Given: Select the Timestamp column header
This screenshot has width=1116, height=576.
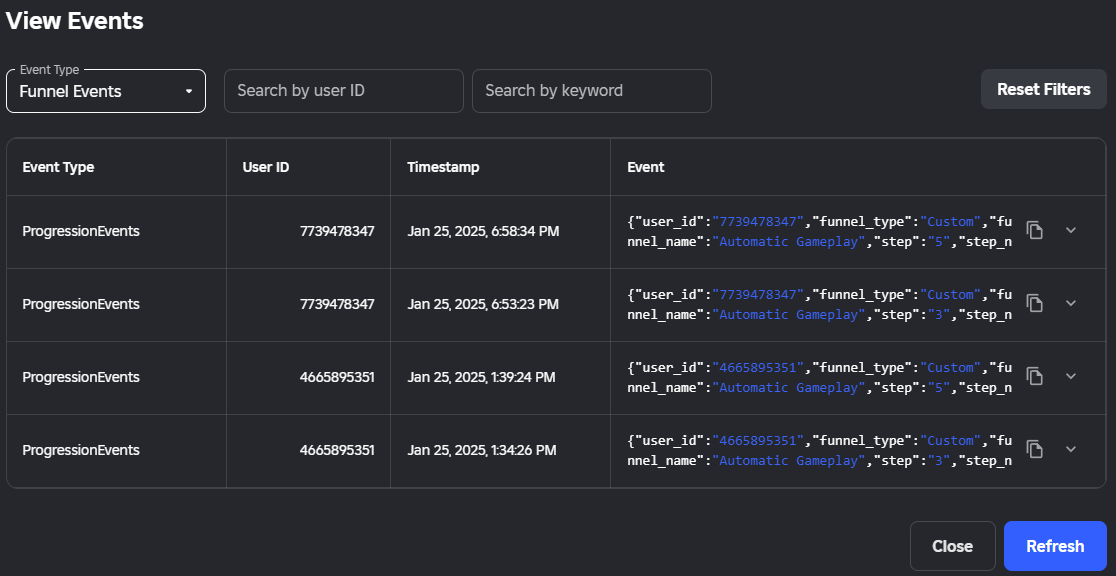Looking at the screenshot, I should tap(443, 167).
